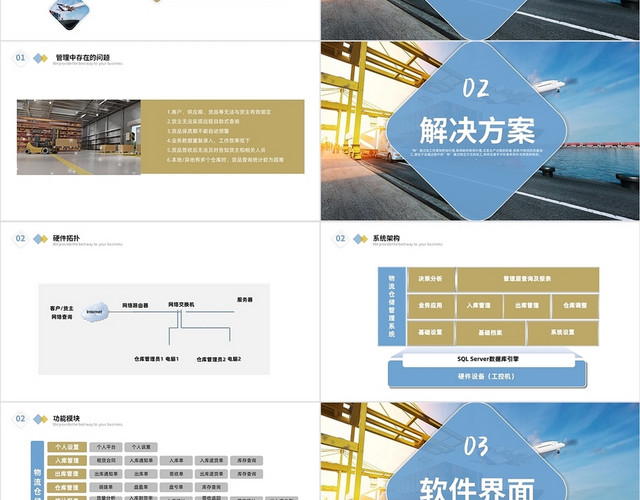Click the 02 badge on the 硬件拓扑 slide

(x=20, y=239)
